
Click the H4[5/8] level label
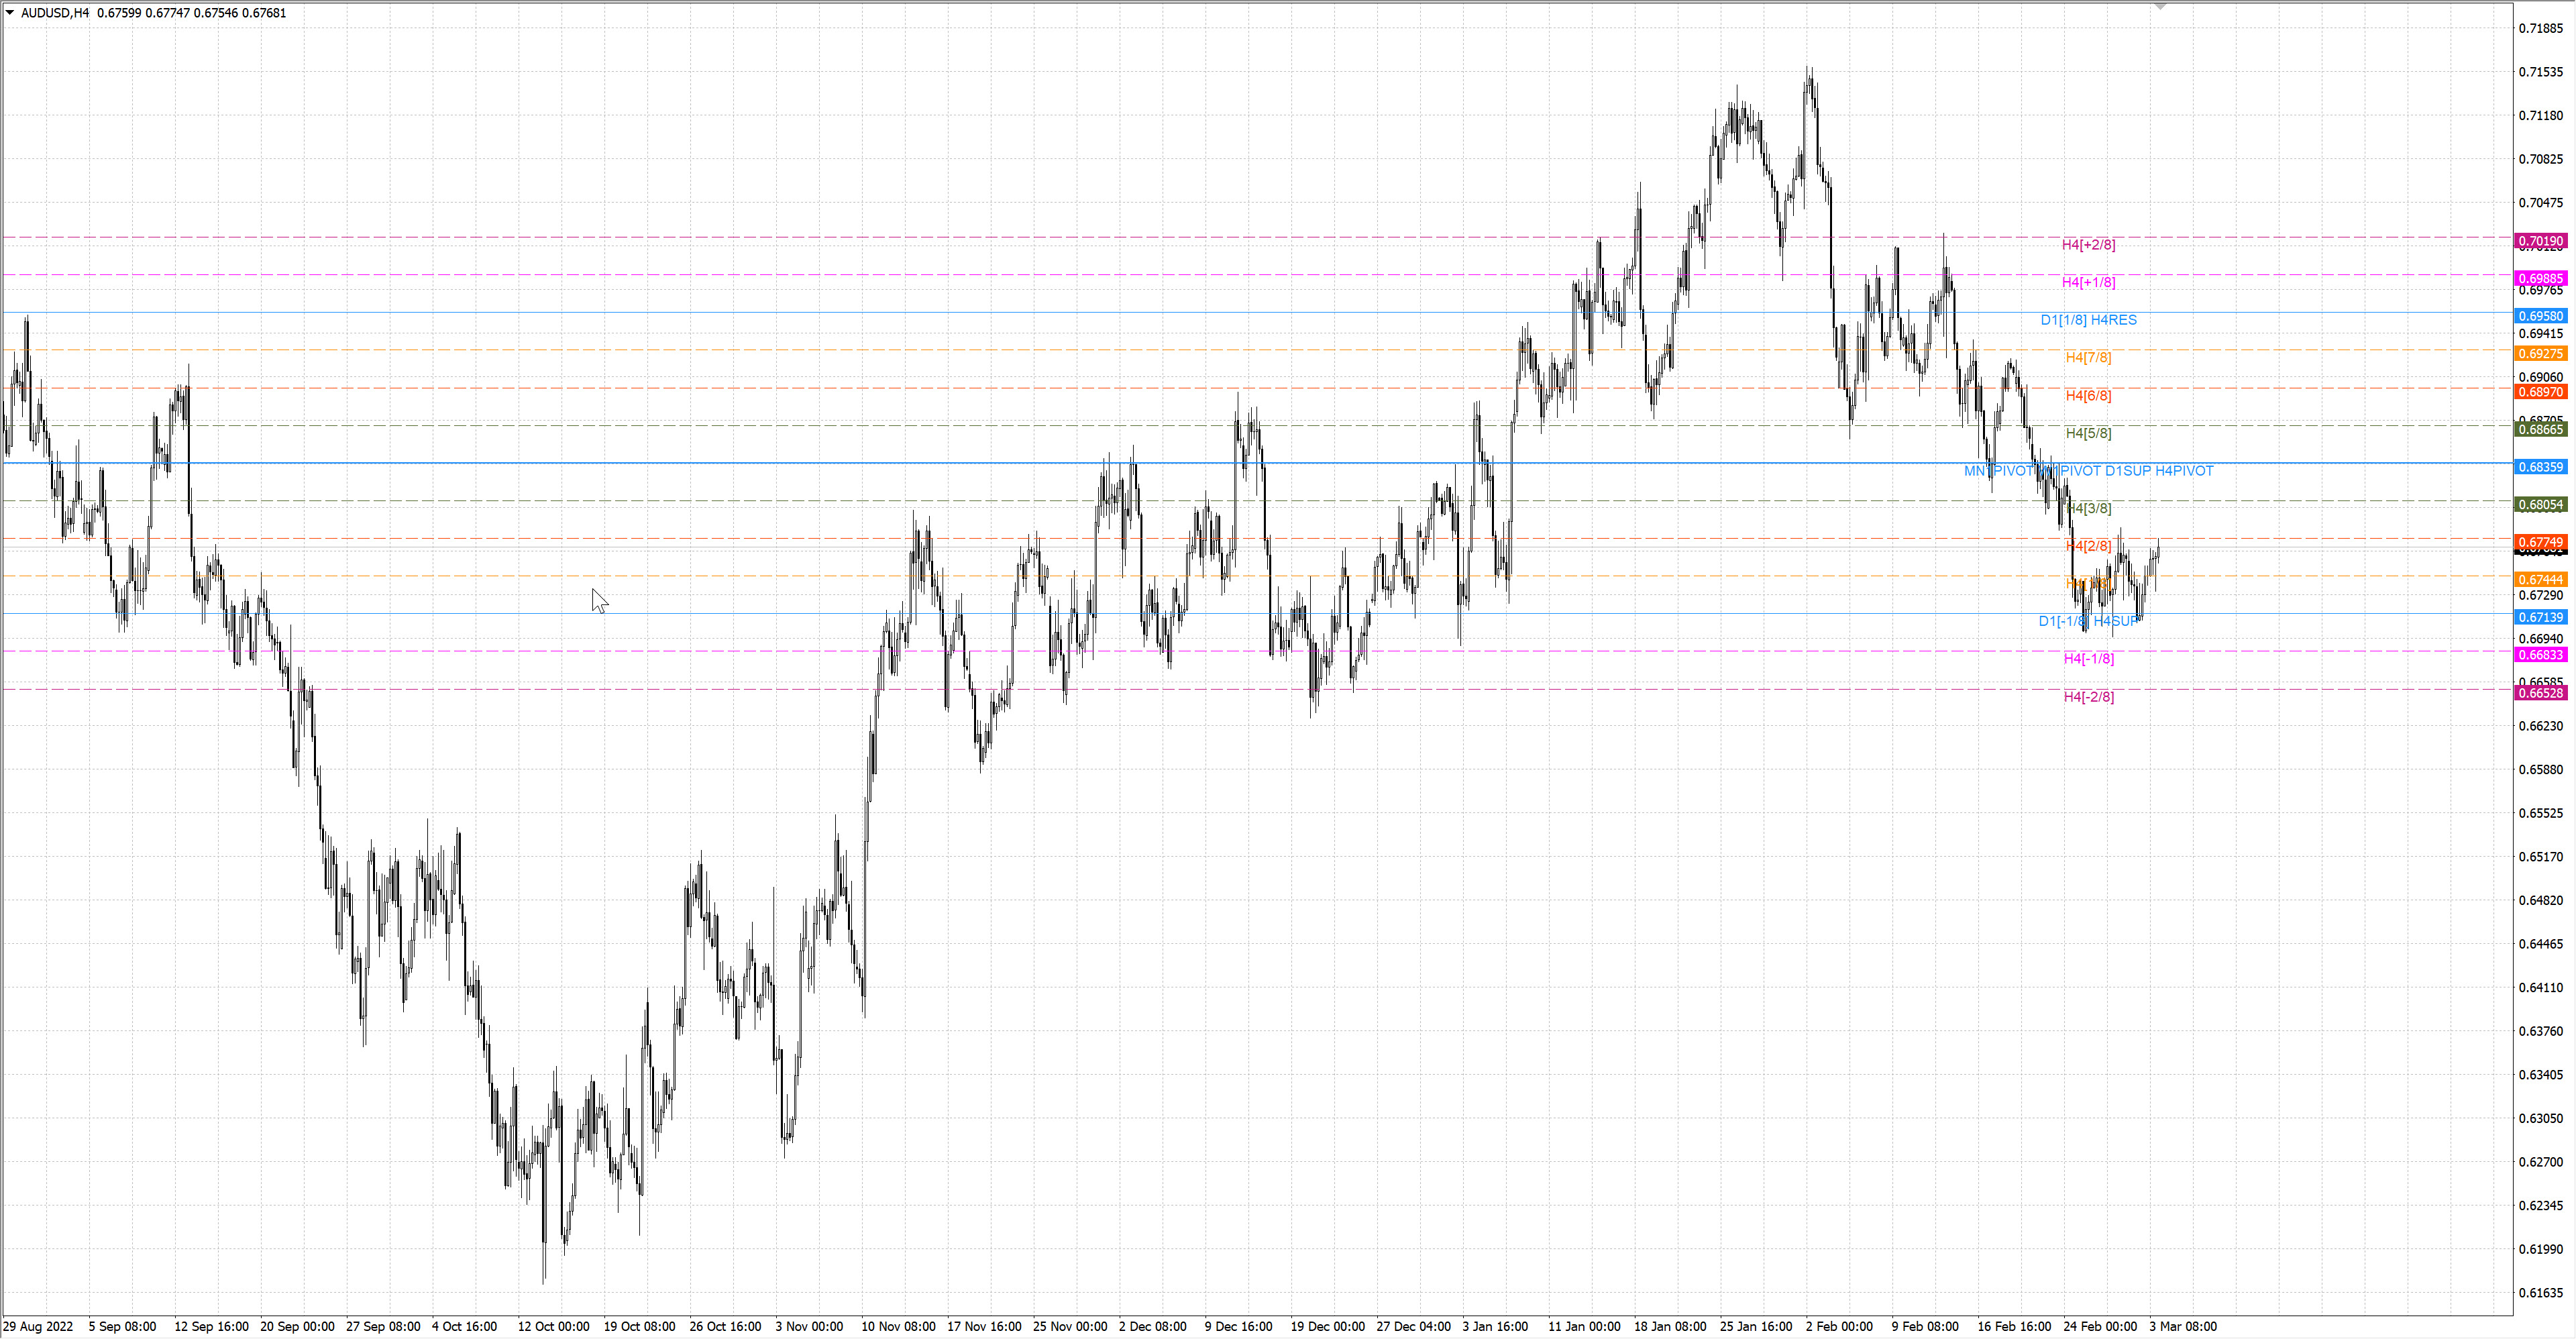pyautogui.click(x=2088, y=433)
